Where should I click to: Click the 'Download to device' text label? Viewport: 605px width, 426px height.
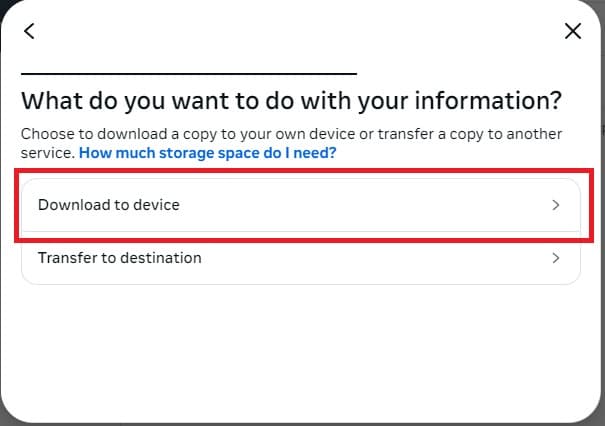[x=109, y=205]
